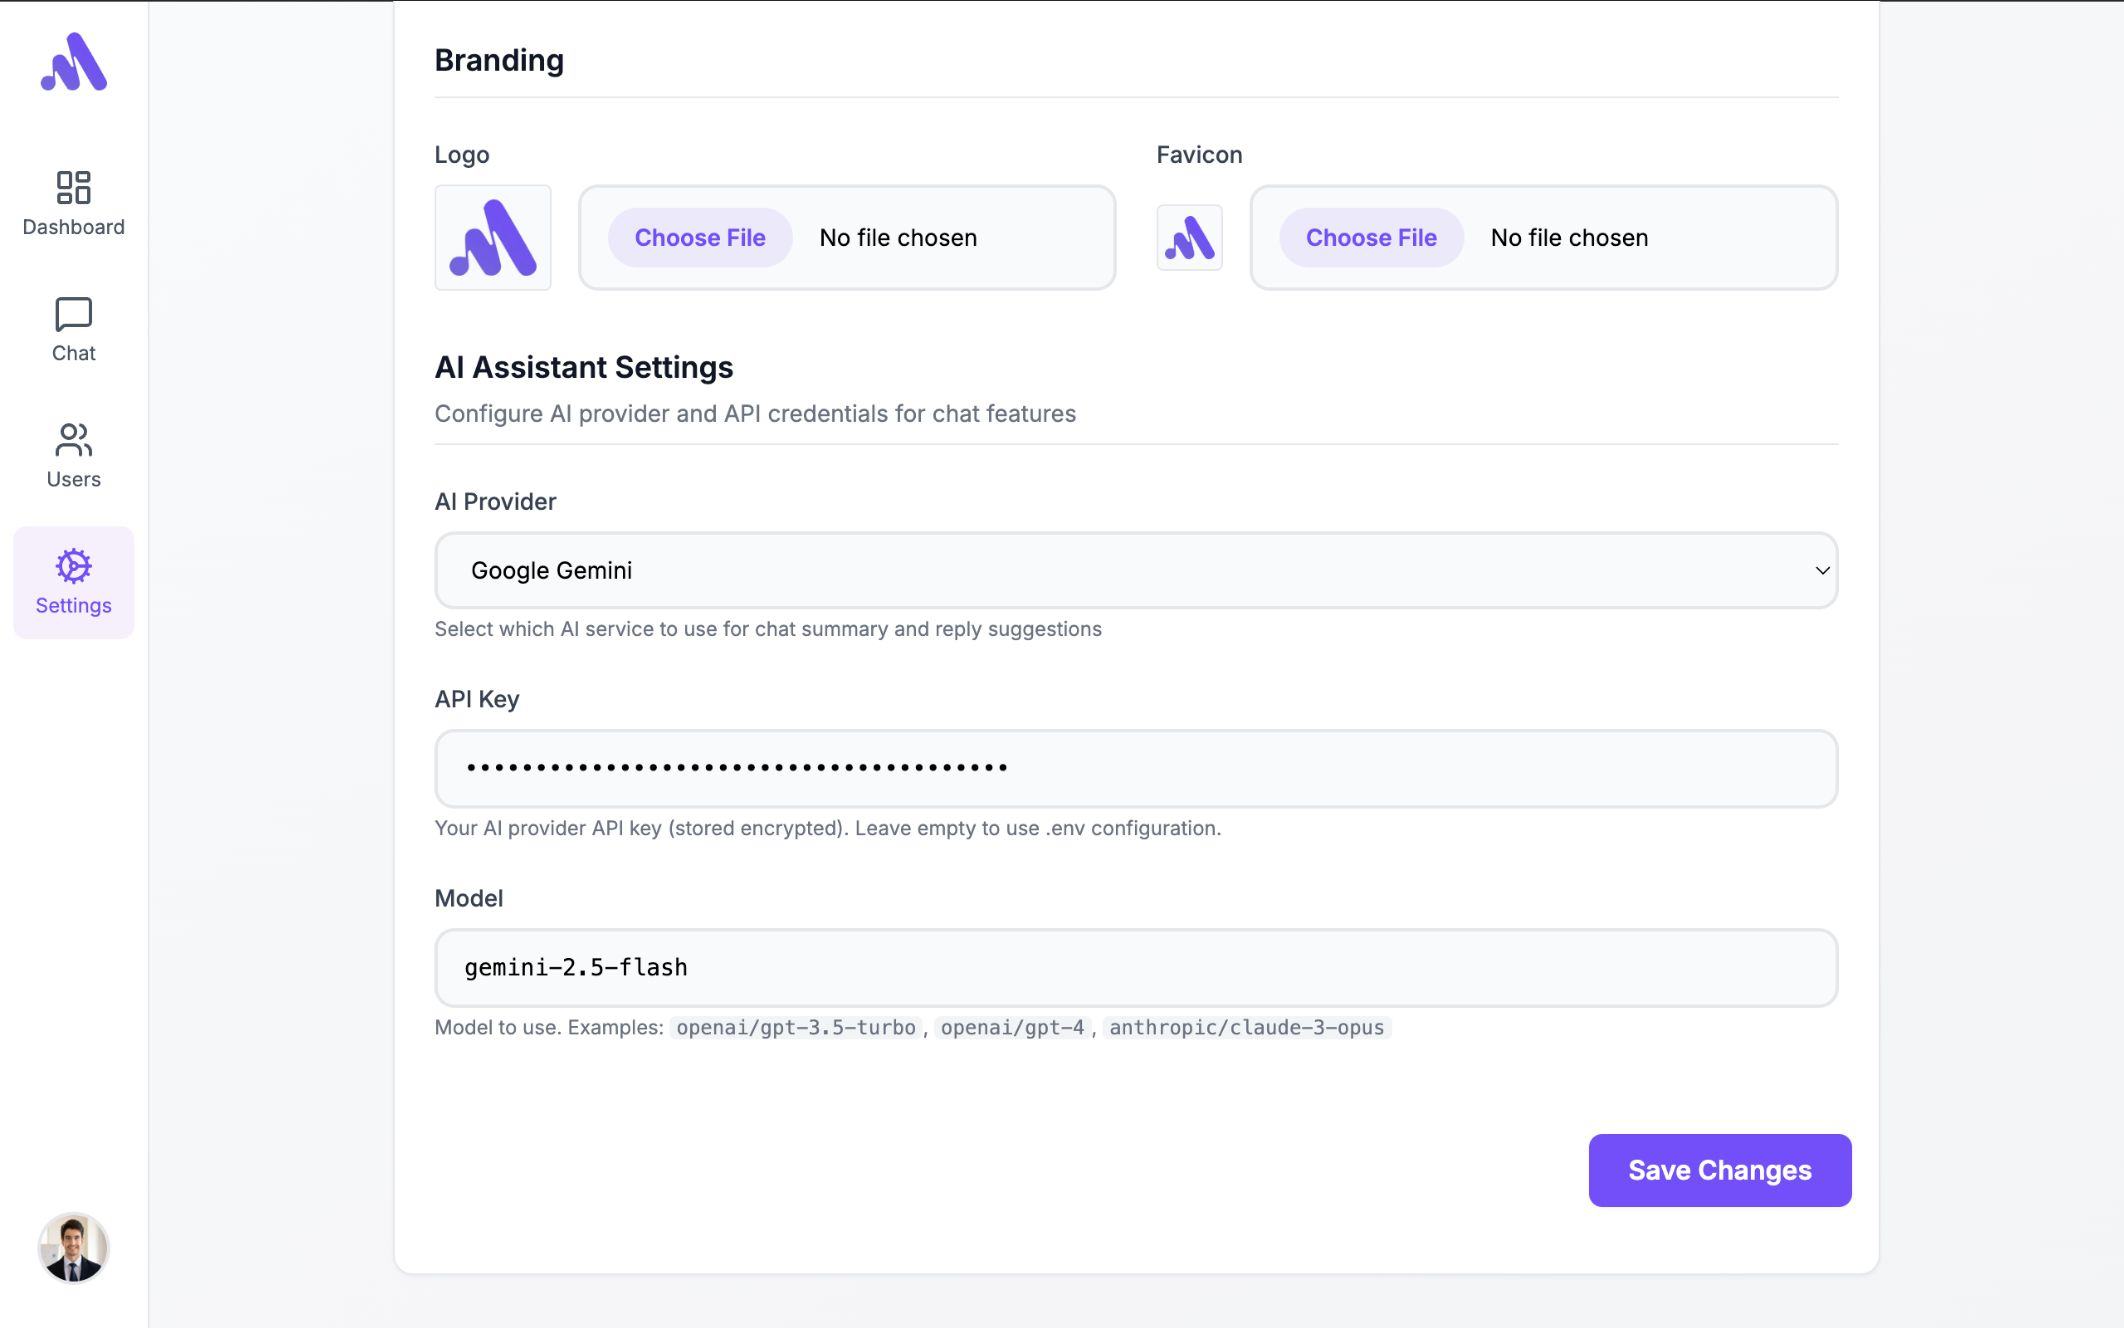Viewport: 2124px width, 1328px height.
Task: Click the user profile avatar
Action: tap(73, 1247)
